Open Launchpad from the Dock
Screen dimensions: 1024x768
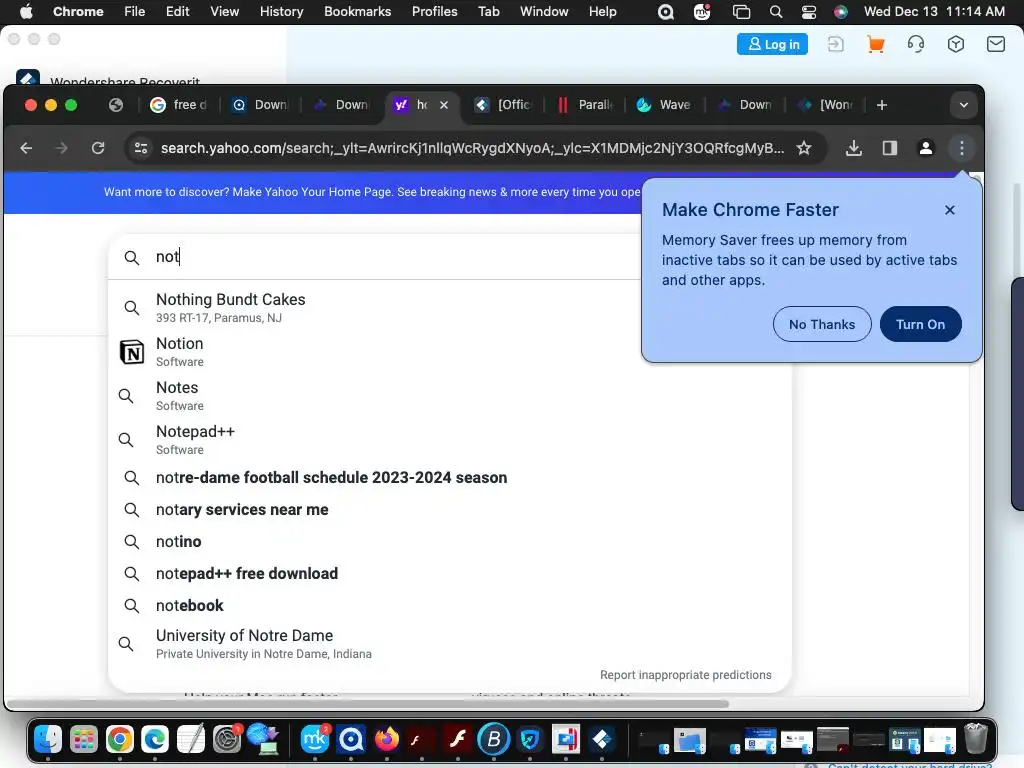tap(84, 739)
